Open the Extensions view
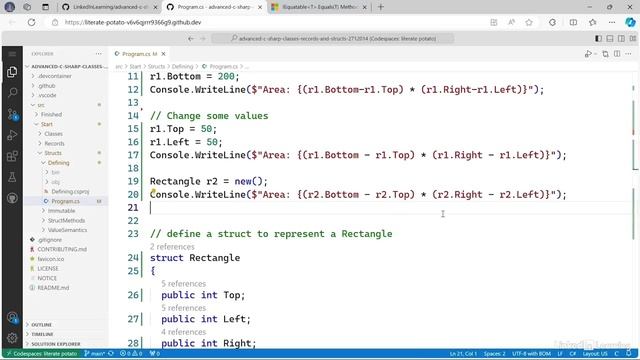The height and width of the screenshot is (360, 640). 12,156
